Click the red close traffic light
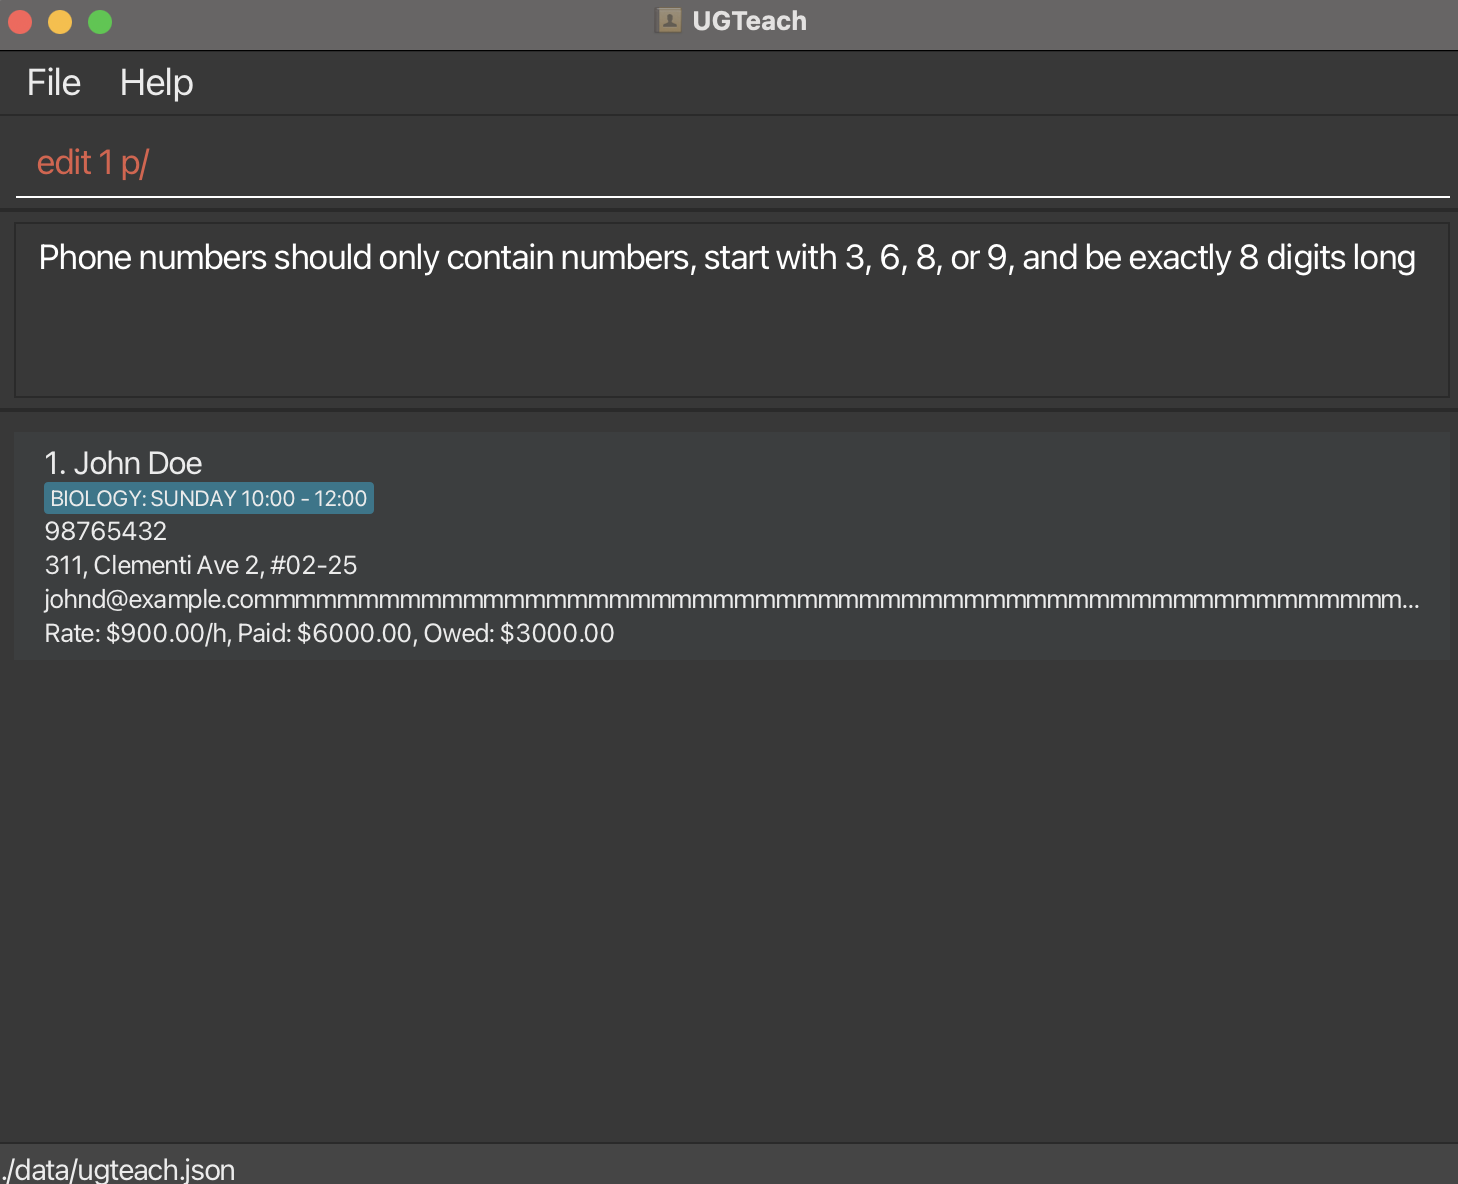The image size is (1458, 1184). coord(19,20)
